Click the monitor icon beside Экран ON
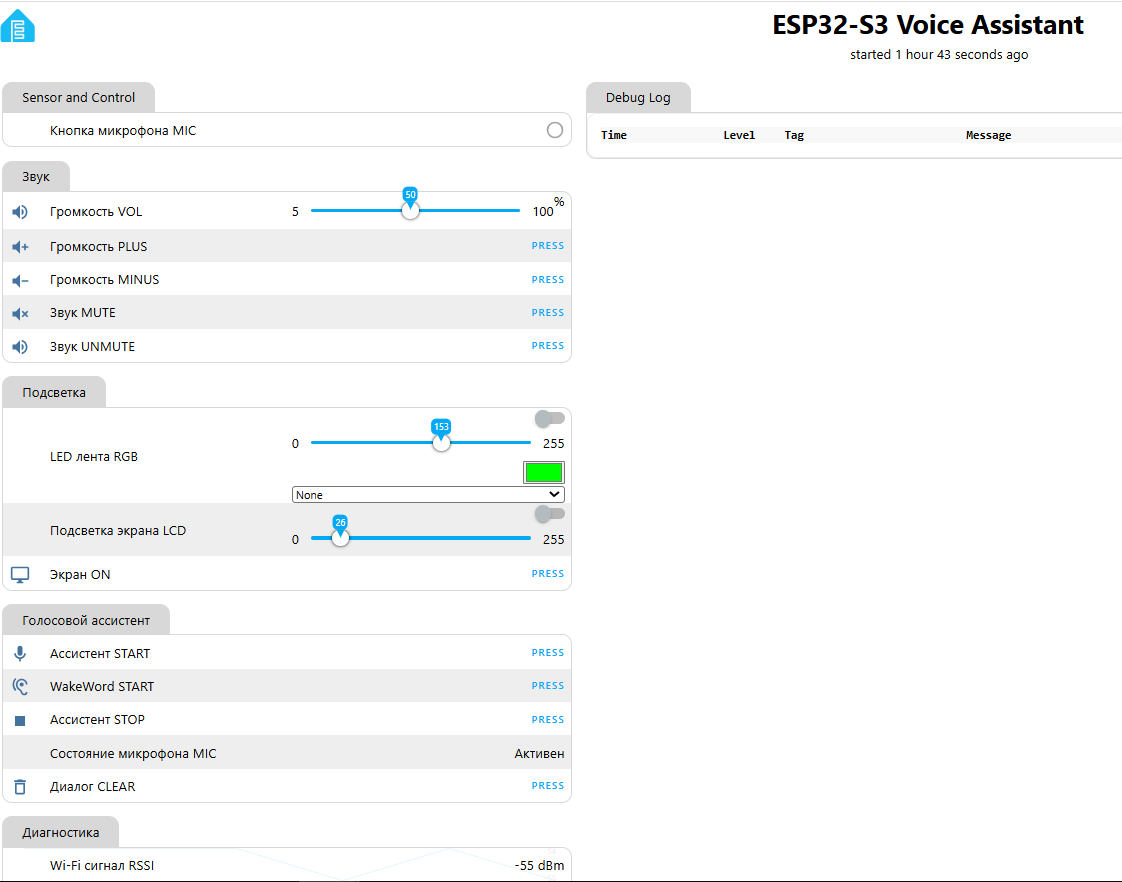Image resolution: width=1122 pixels, height=882 pixels. 20,574
